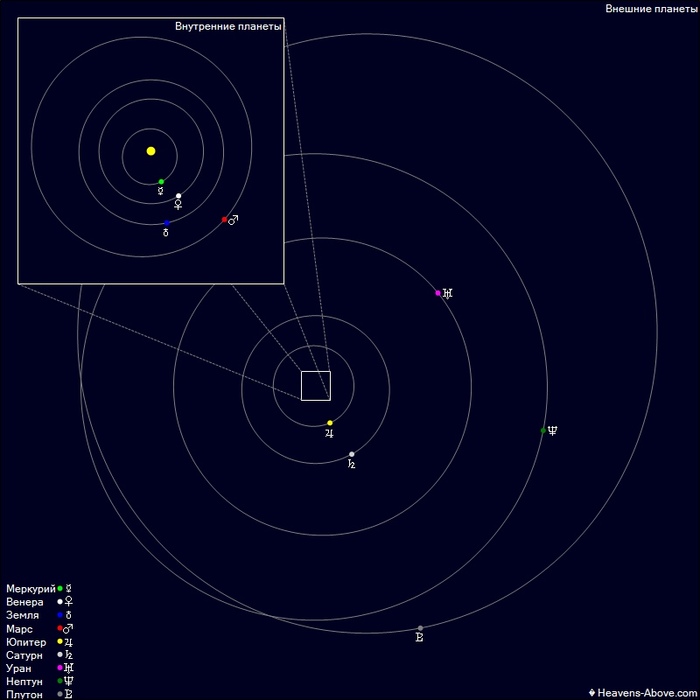Select the gray Pluto dot on its orbit

[x=420, y=628]
